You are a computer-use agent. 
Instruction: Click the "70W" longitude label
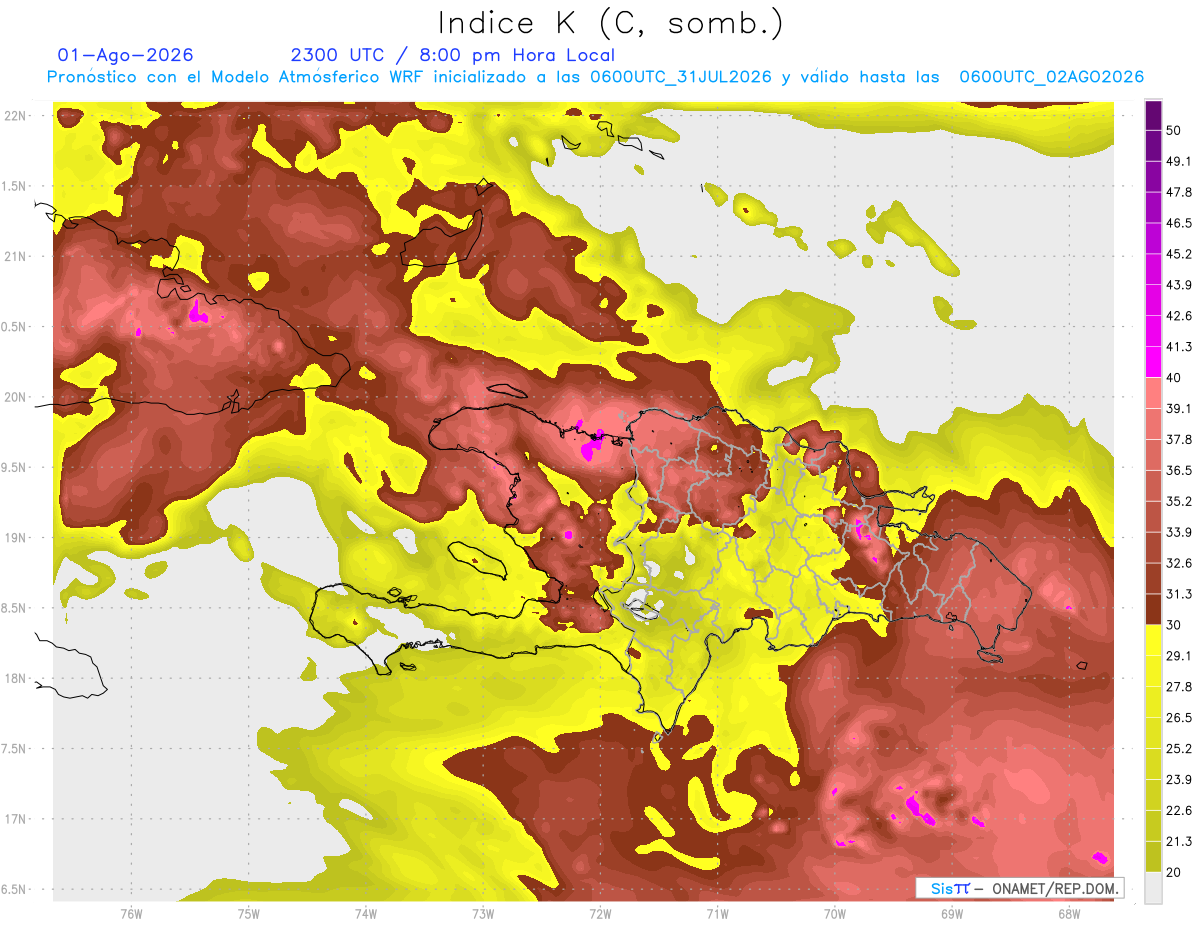(835, 913)
